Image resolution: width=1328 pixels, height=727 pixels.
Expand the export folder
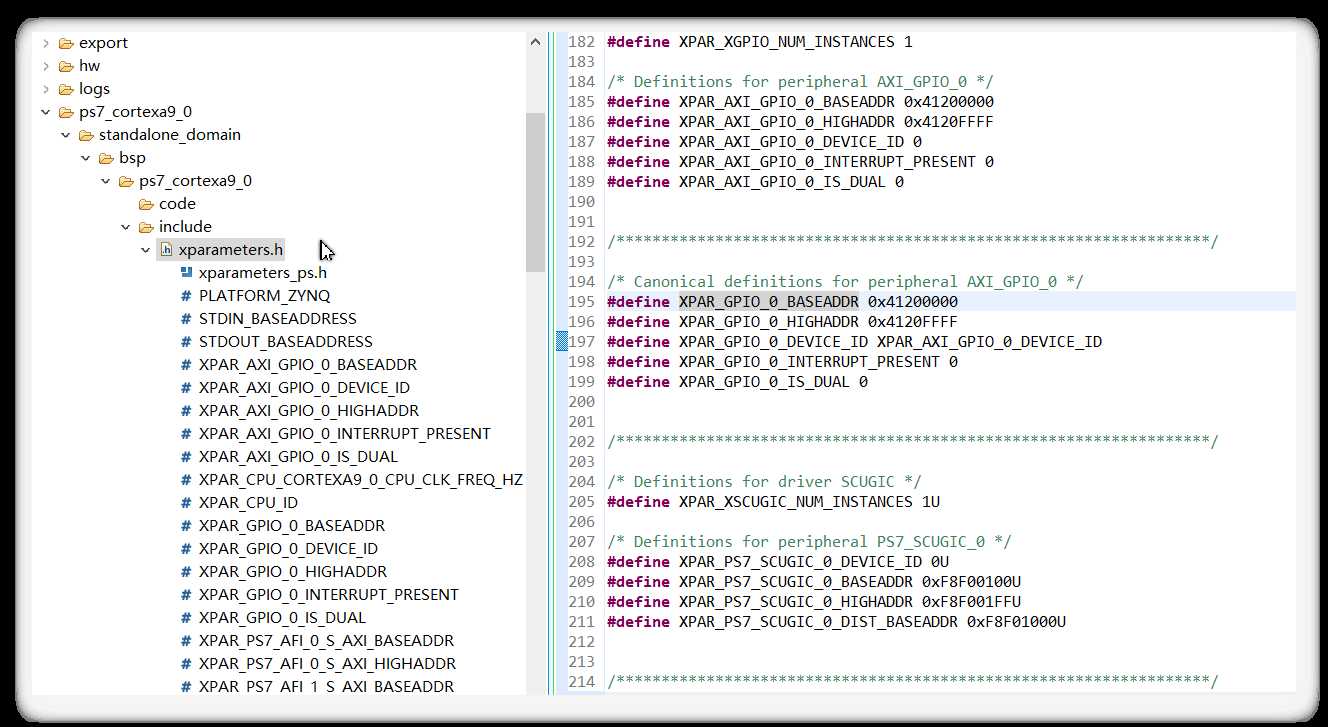(46, 43)
